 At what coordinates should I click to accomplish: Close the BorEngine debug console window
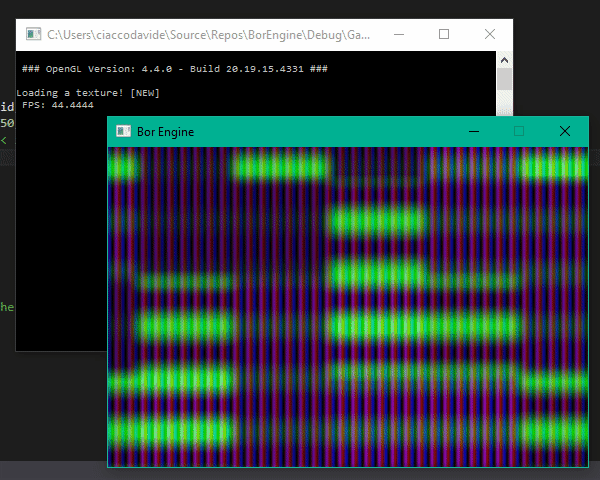click(490, 34)
